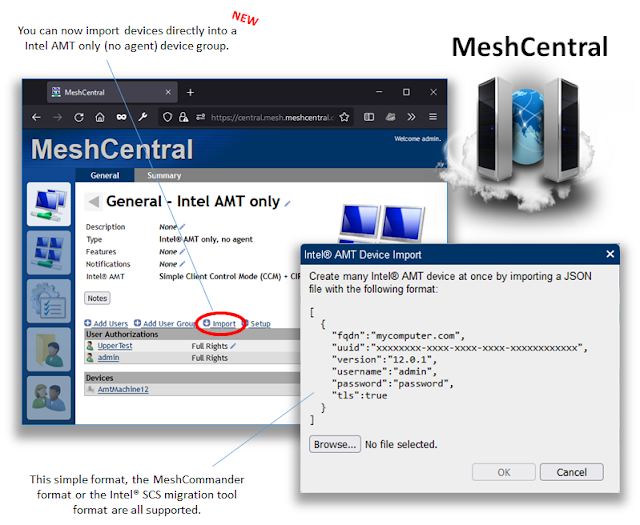The height and width of the screenshot is (525, 640).
Task: Click the browser Back arrow
Action: coord(36,118)
